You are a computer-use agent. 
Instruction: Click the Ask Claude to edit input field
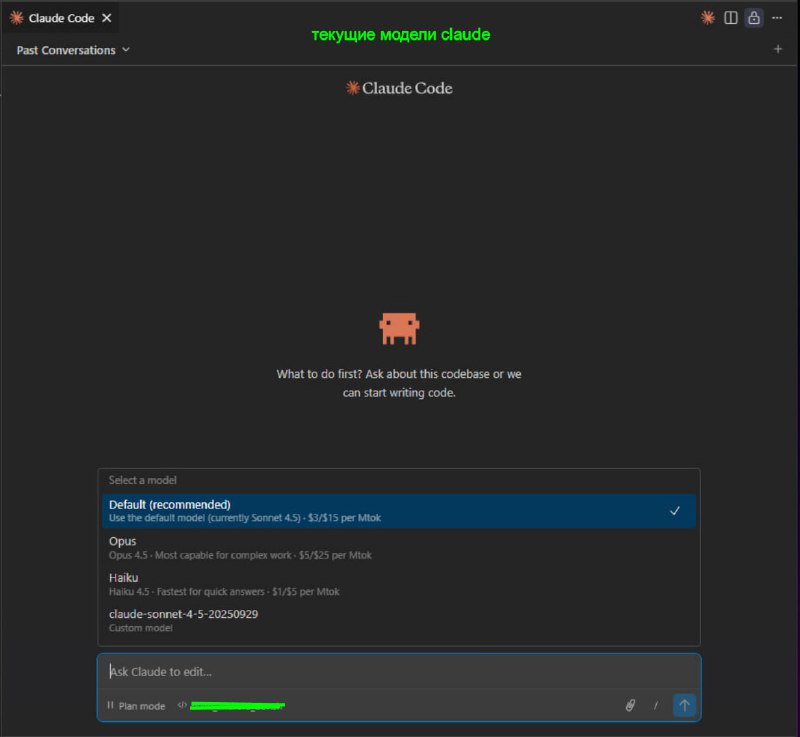399,672
